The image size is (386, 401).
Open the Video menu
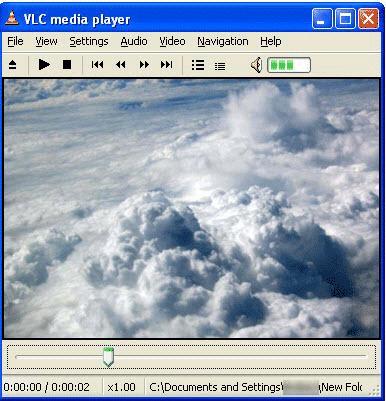[x=172, y=41]
